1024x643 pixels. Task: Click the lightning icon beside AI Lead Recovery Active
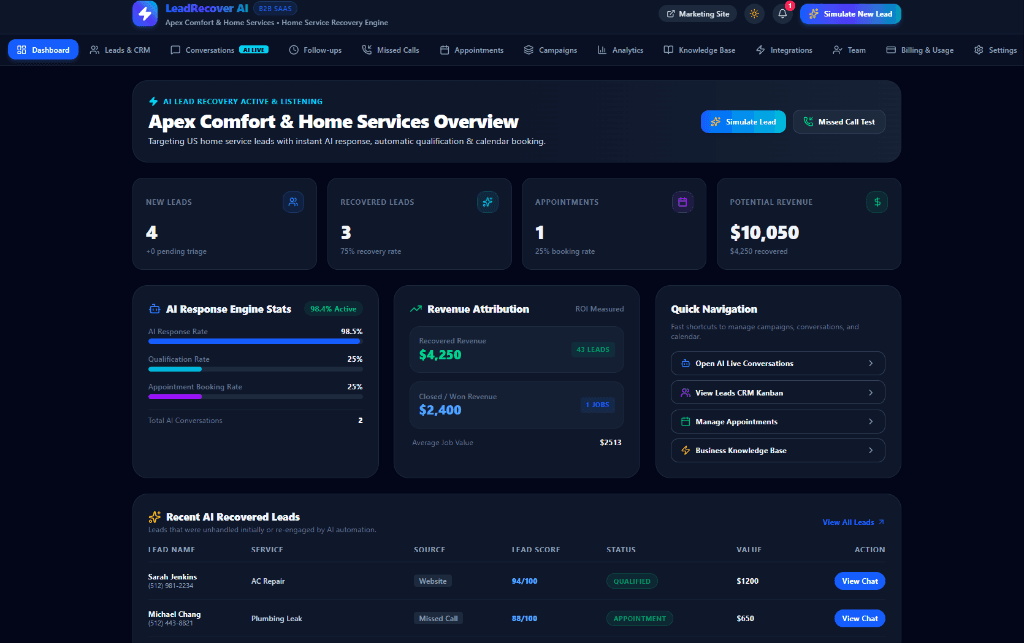click(x=153, y=101)
